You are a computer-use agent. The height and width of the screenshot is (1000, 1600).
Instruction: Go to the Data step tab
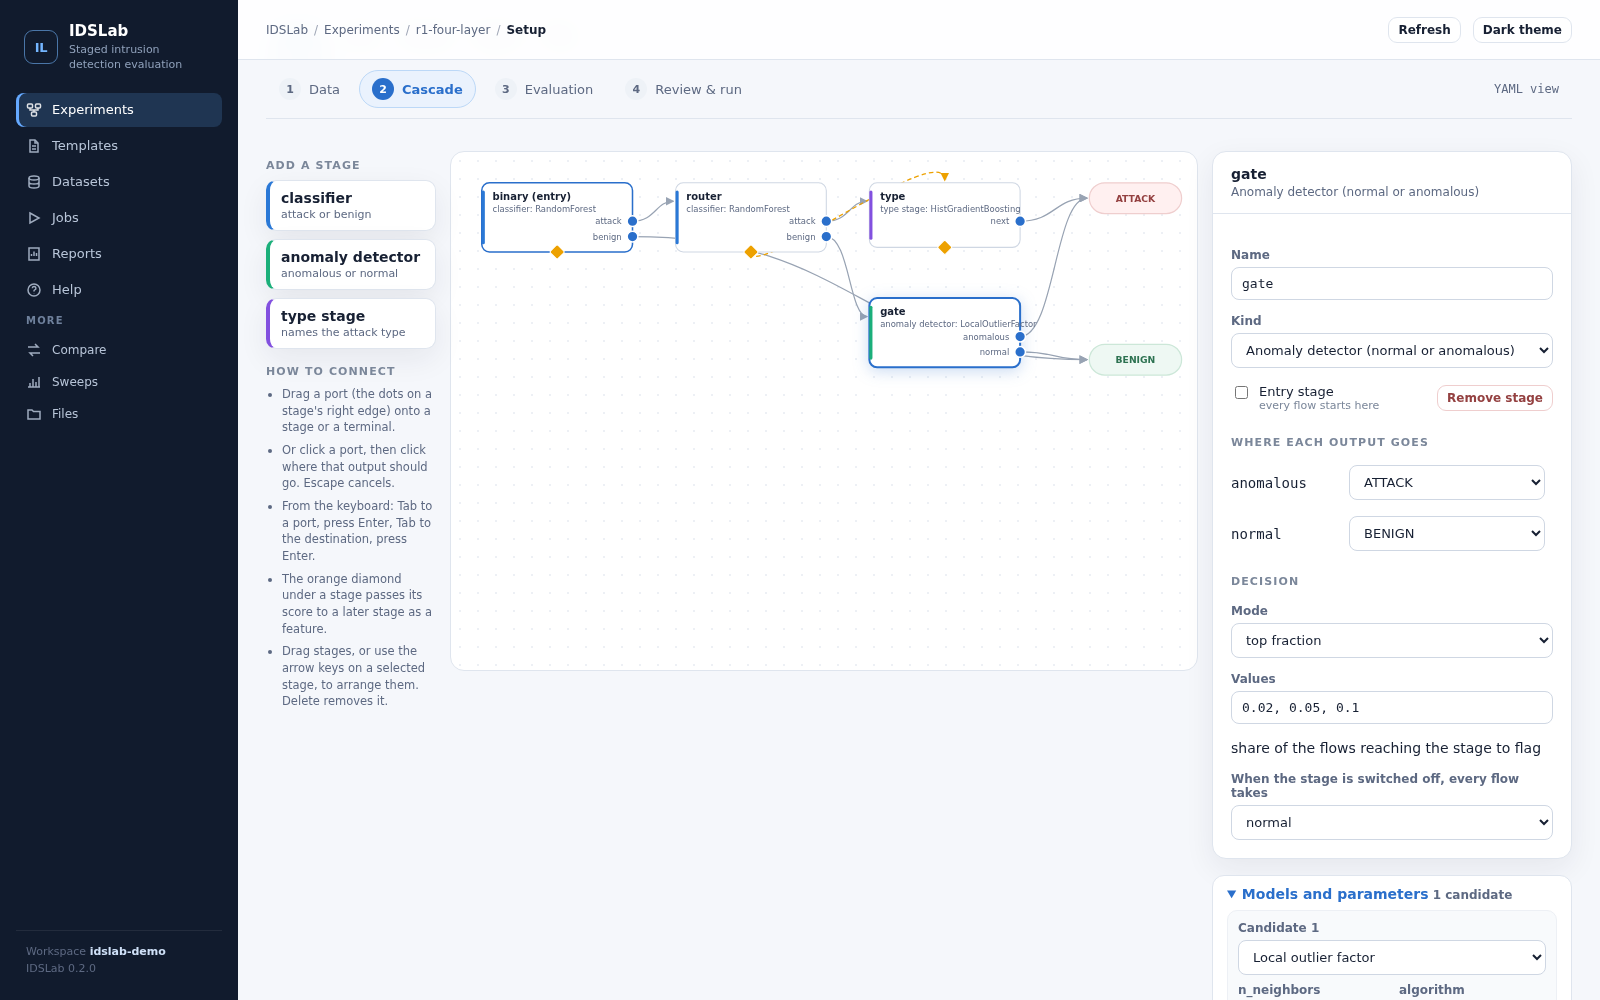pos(310,90)
